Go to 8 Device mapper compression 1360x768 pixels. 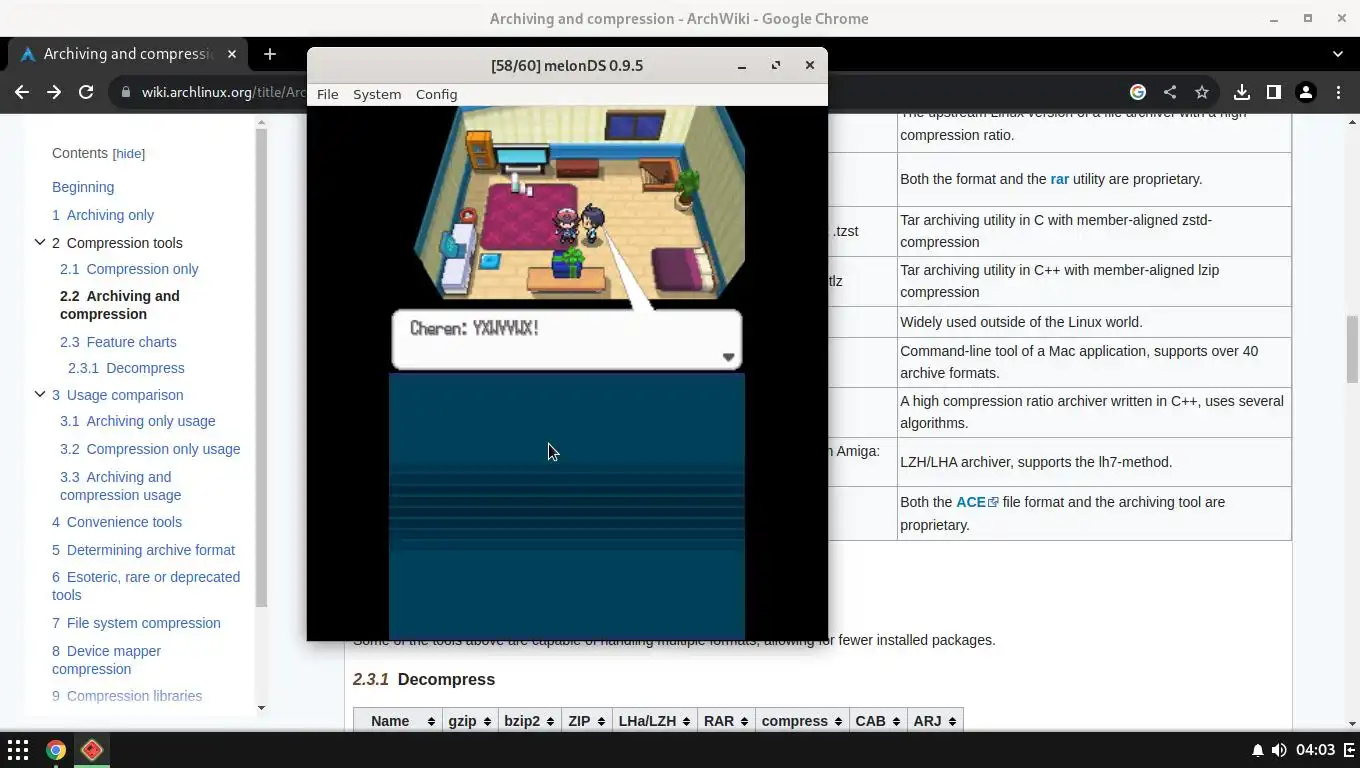click(x=106, y=660)
